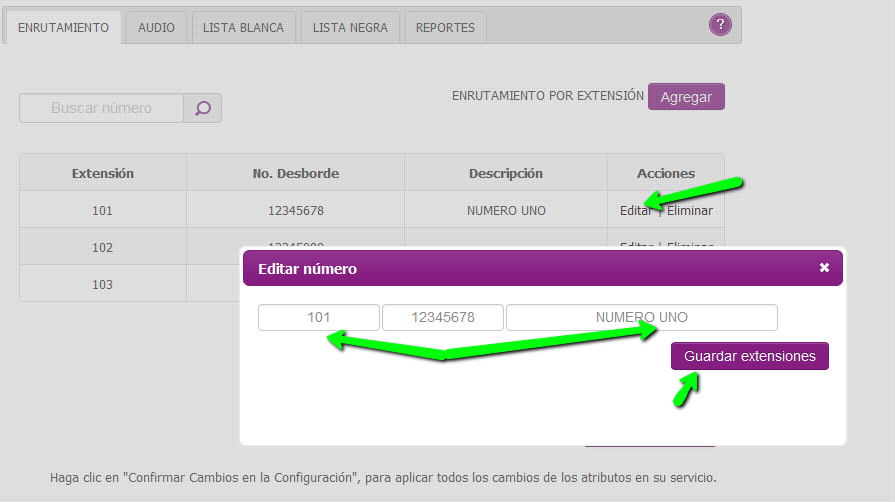Screen dimensions: 895x502
Task: Click the Agregar button
Action: [x=686, y=97]
